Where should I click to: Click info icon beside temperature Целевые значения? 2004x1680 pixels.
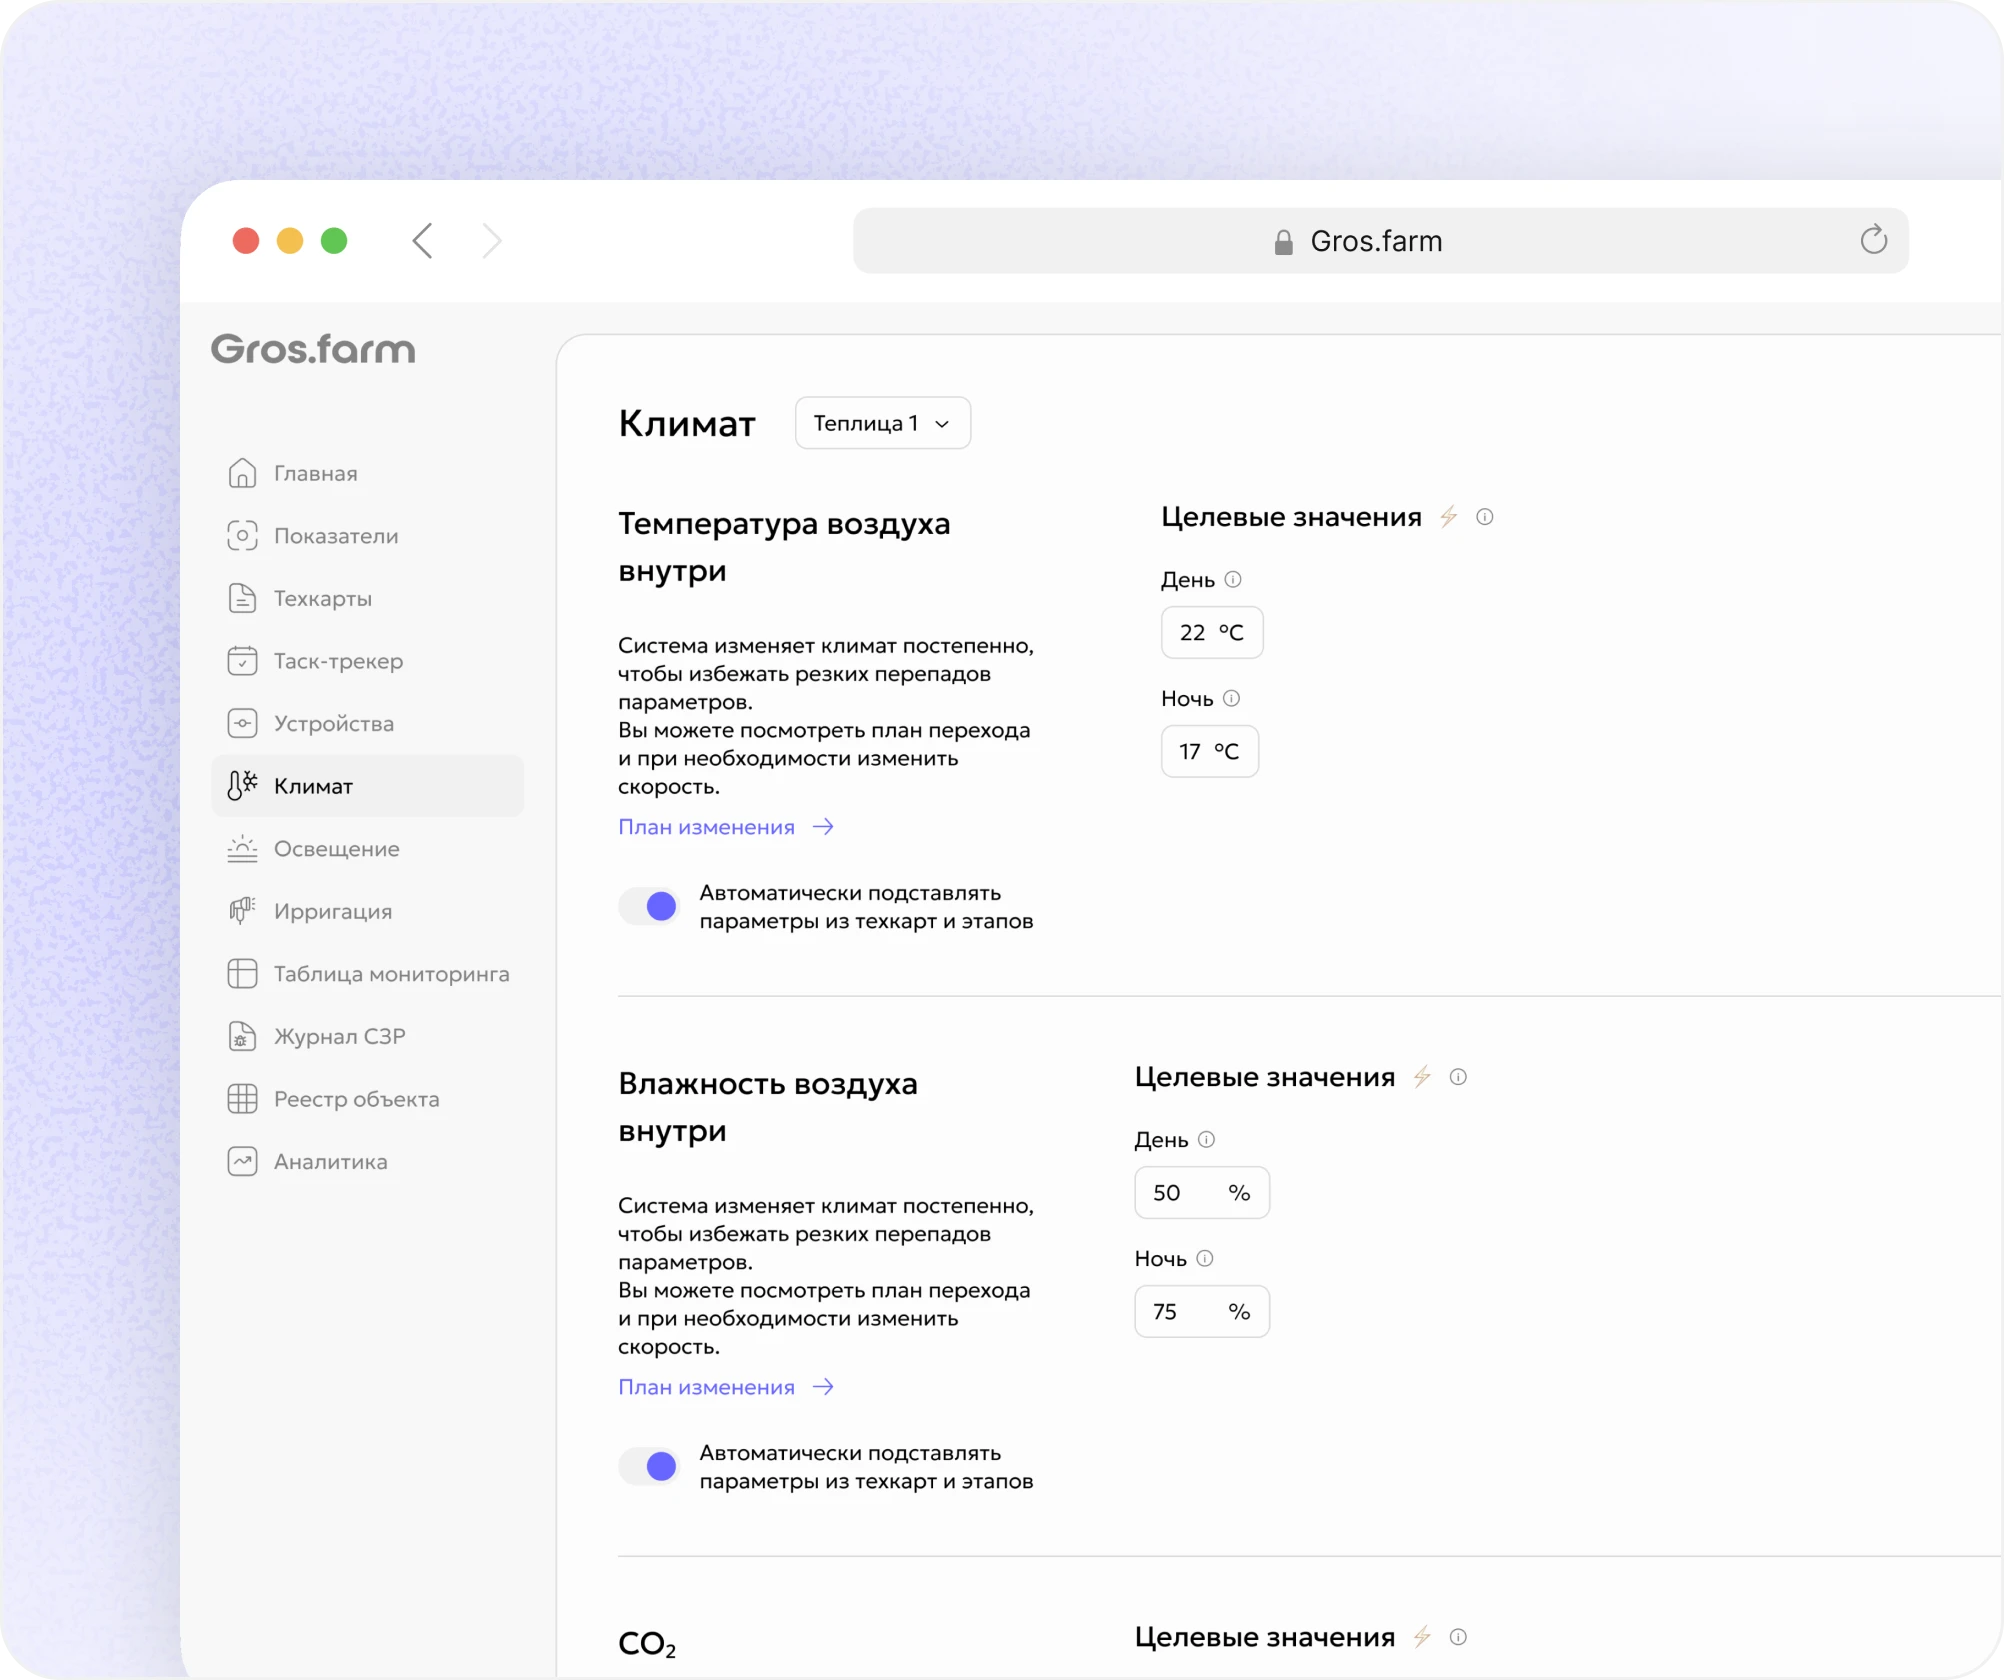[1485, 517]
